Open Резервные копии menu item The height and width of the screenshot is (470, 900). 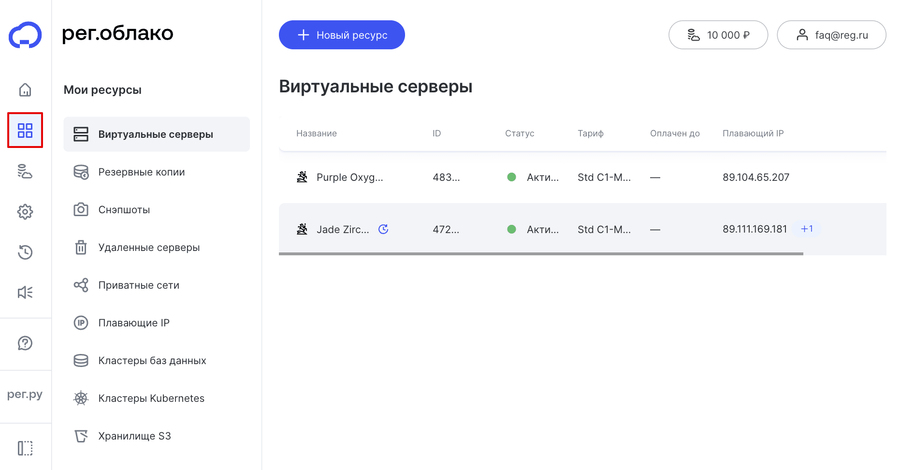141,172
